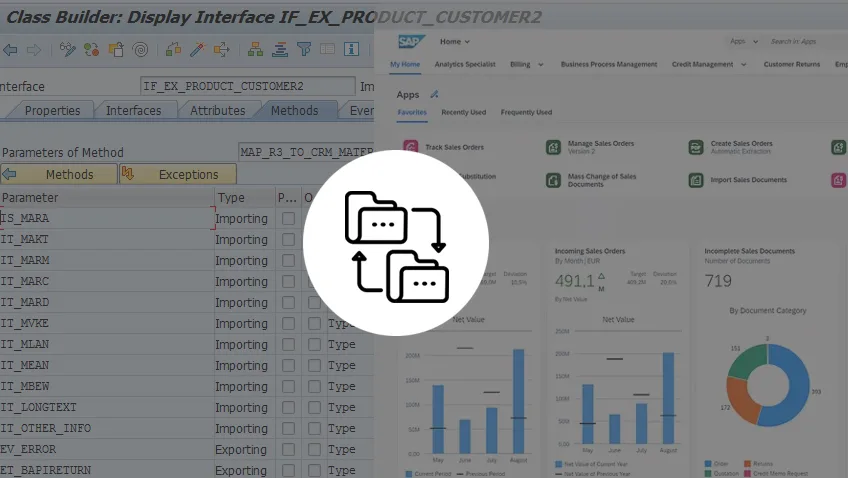Click the yellow Exceptions button
This screenshot has width=848, height=478.
pos(178,174)
